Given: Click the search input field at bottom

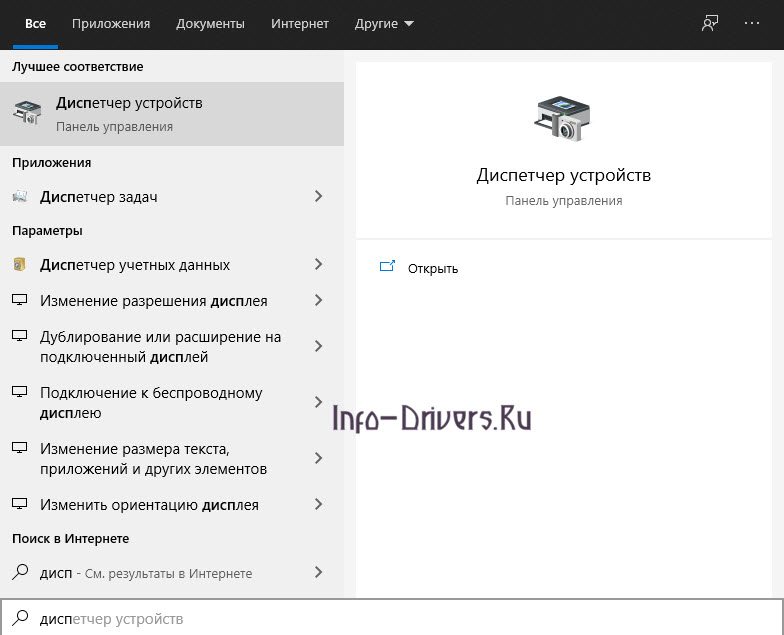Looking at the screenshot, I should (x=400, y=619).
